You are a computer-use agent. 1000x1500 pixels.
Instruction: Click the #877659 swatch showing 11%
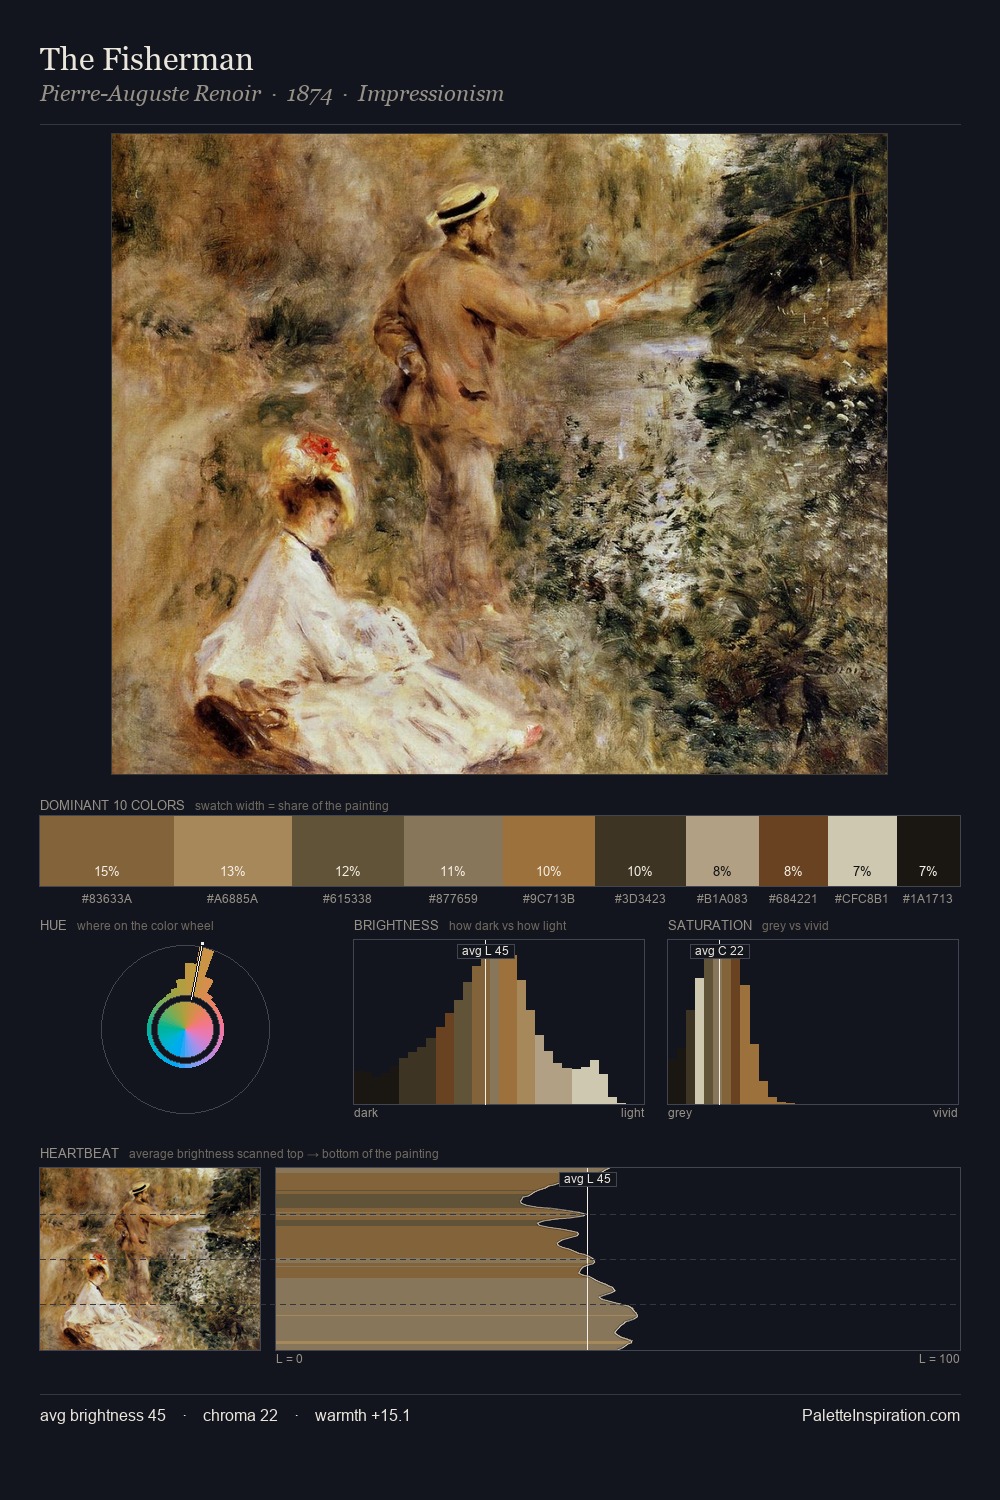pos(453,851)
